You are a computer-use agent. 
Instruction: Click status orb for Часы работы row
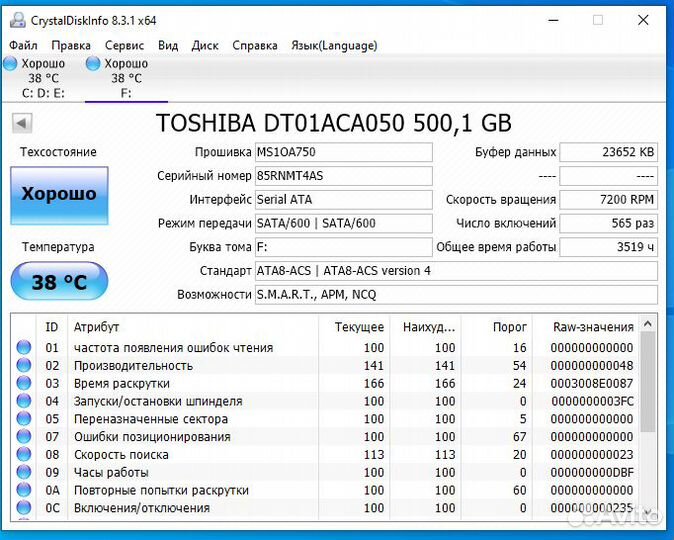click(24, 472)
